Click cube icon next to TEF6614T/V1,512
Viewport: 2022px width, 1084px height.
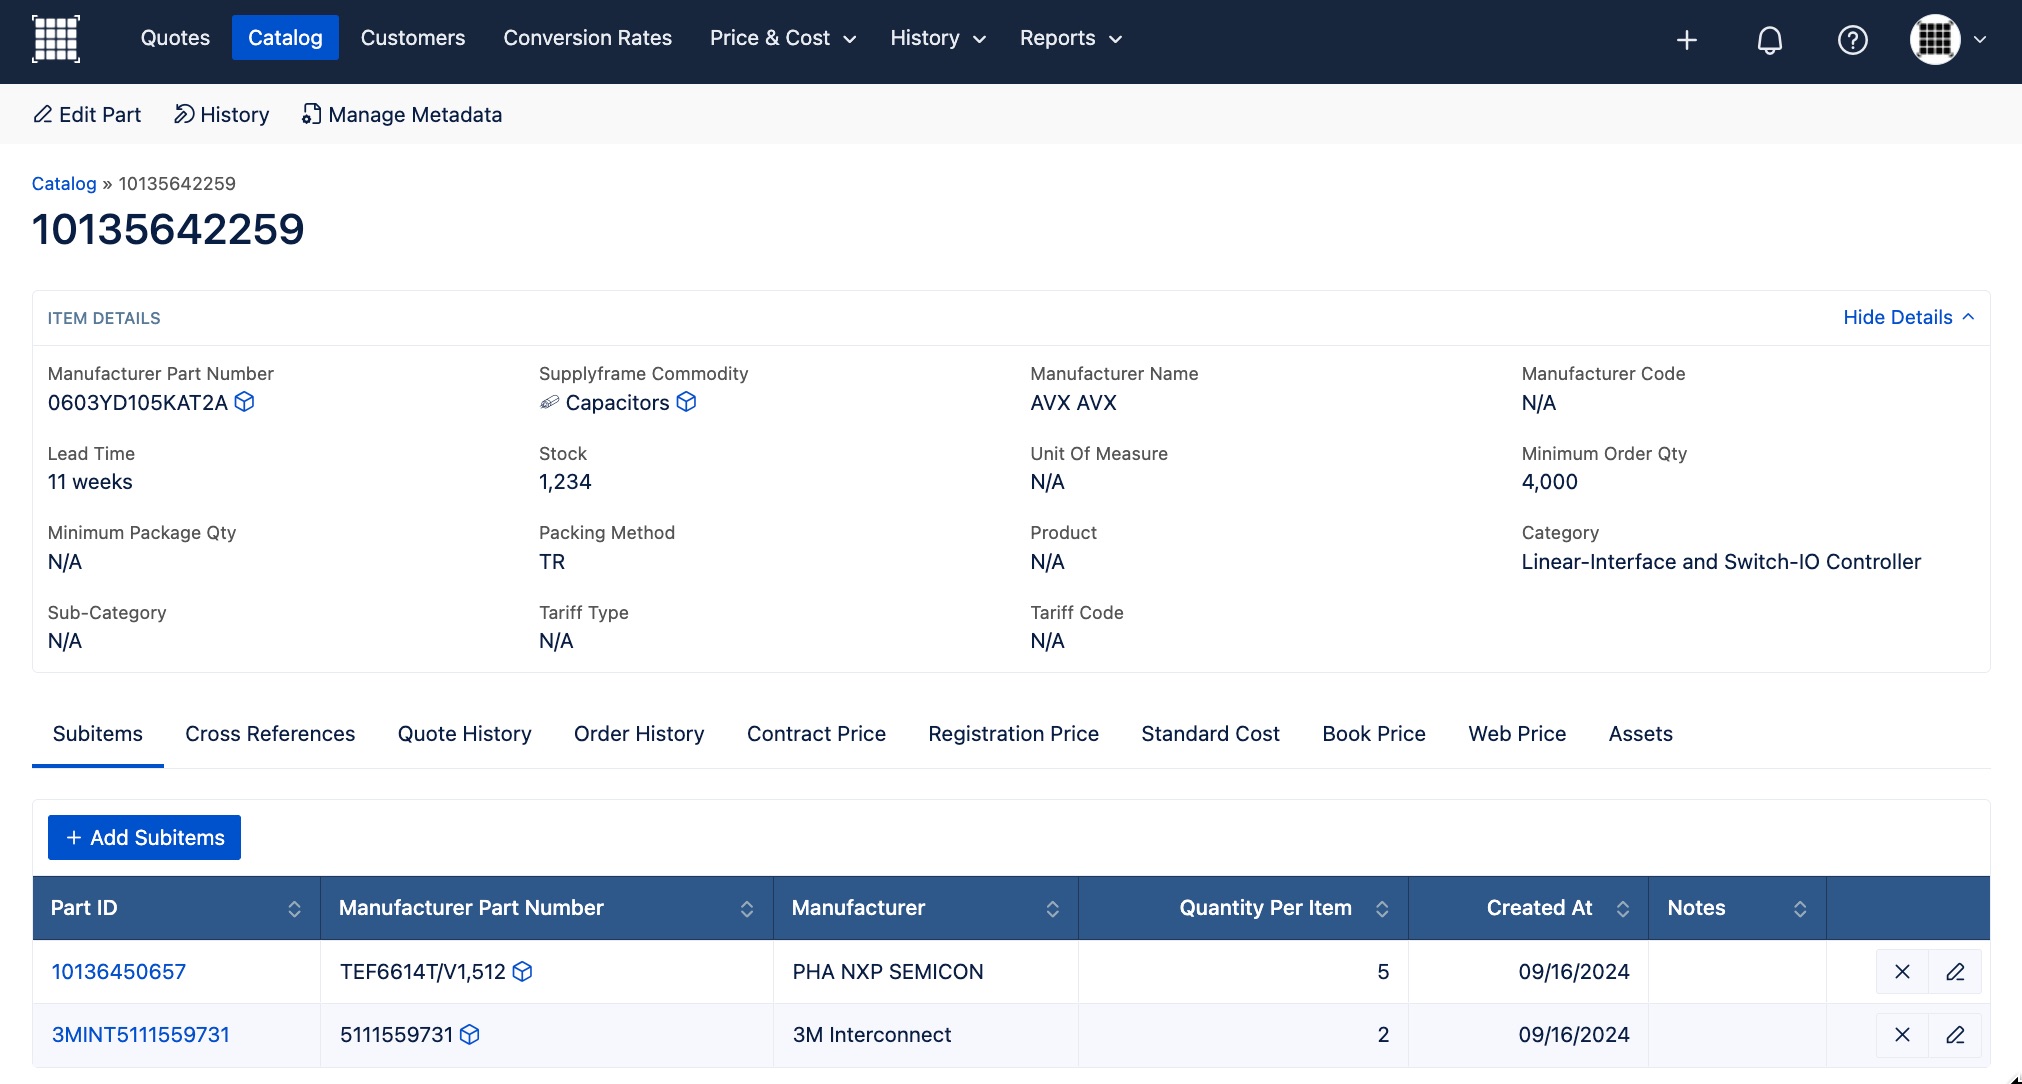click(x=522, y=971)
